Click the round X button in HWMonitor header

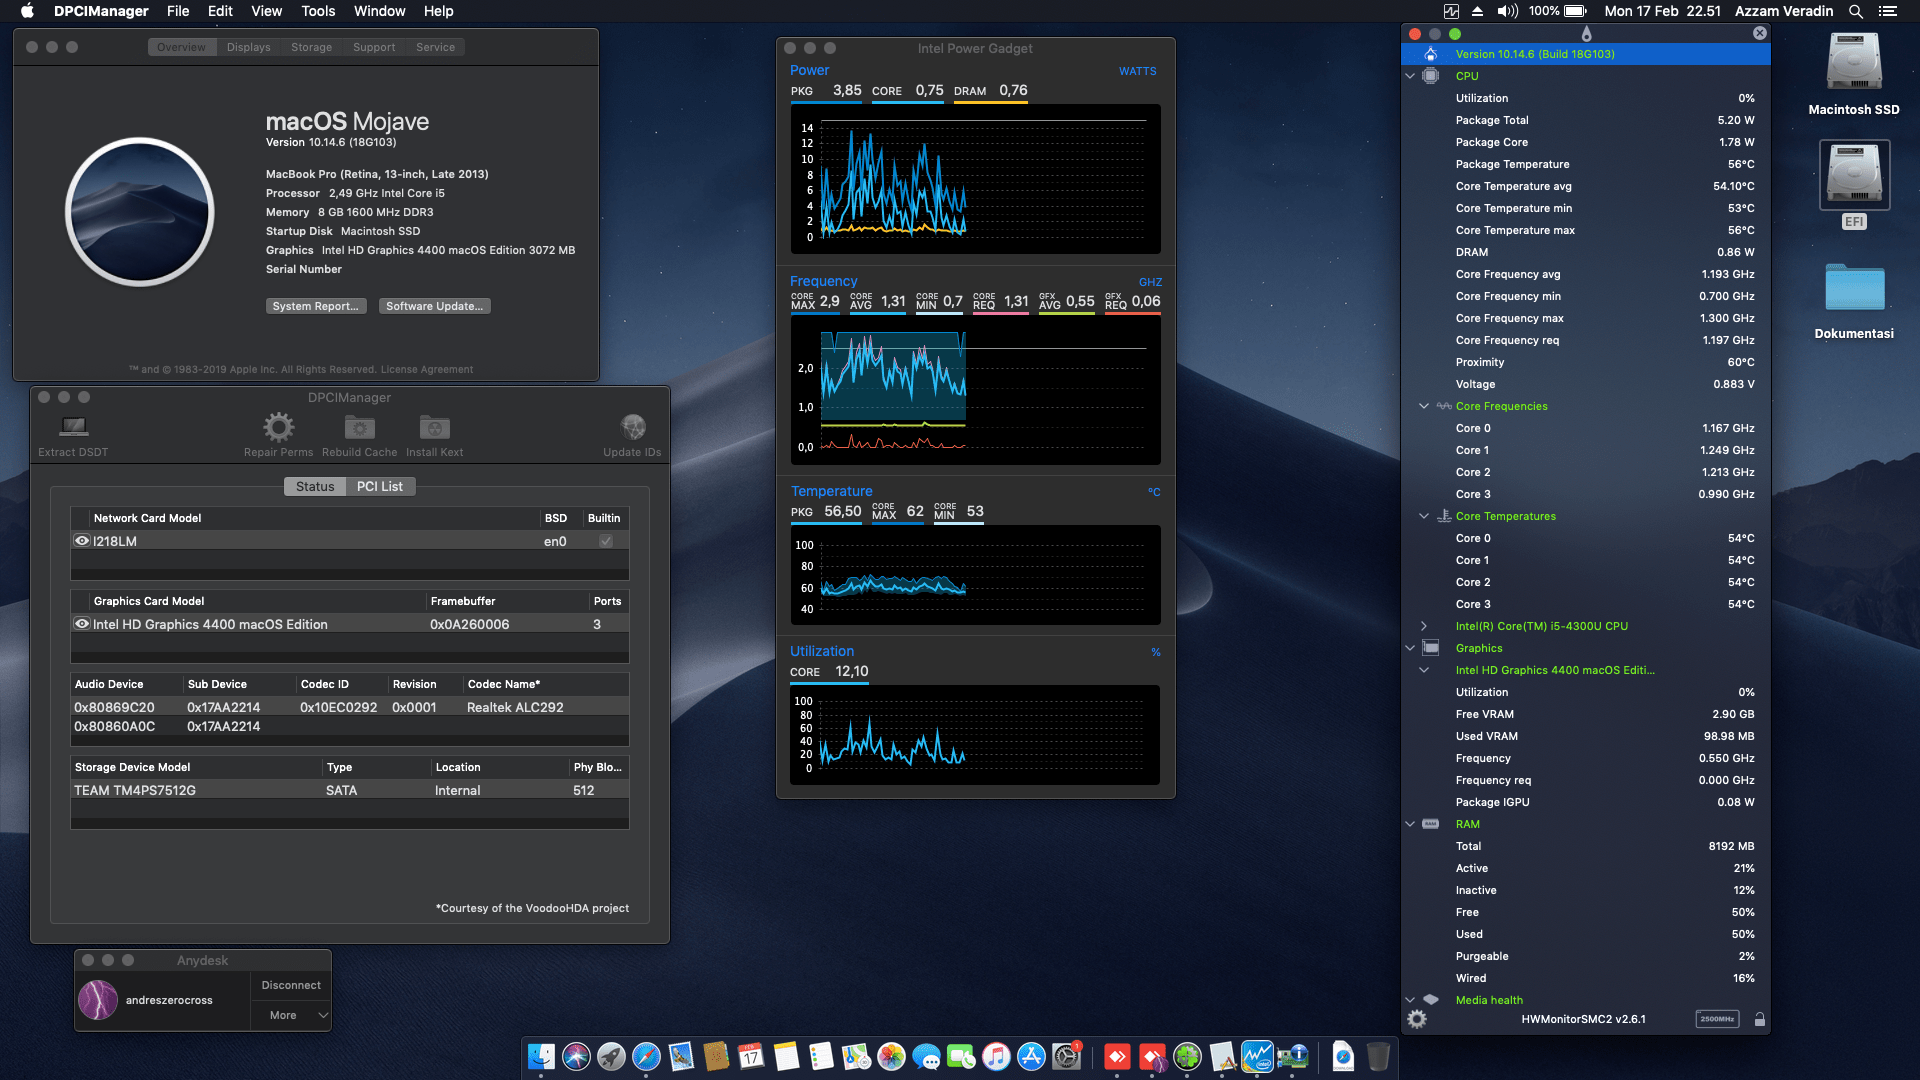(1759, 33)
